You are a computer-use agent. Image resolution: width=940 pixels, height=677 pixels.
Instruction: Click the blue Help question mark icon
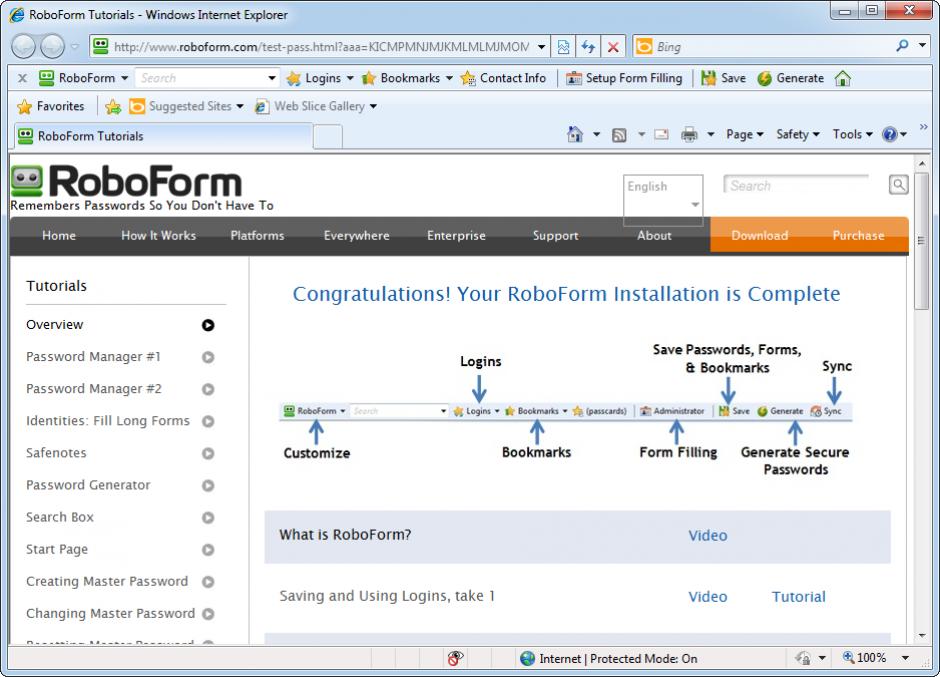tap(890, 134)
